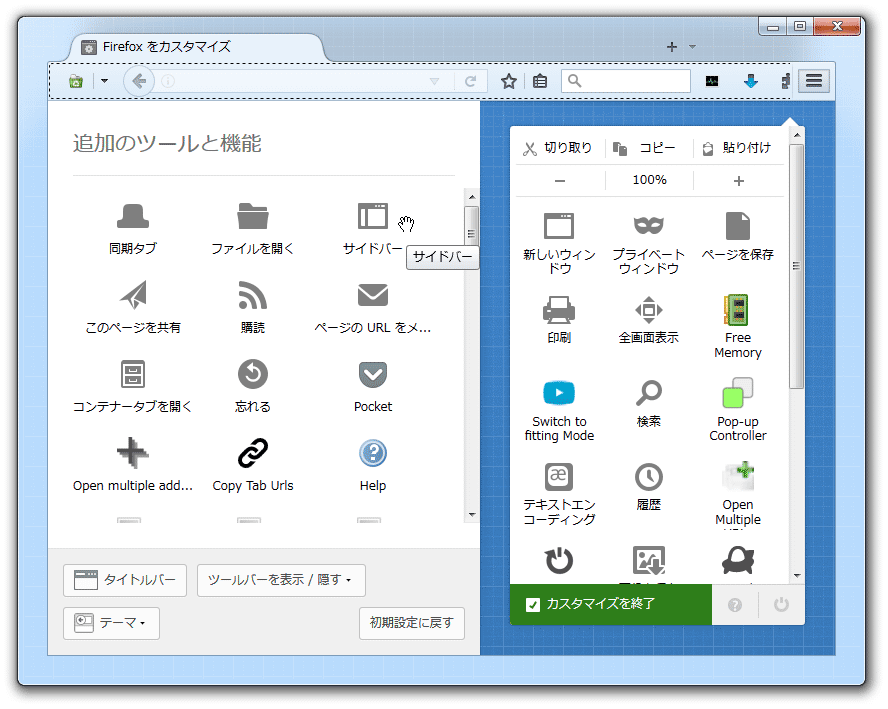888x709 pixels.
Task: Click down arrow of tools palette scrollbar
Action: [x=472, y=515]
